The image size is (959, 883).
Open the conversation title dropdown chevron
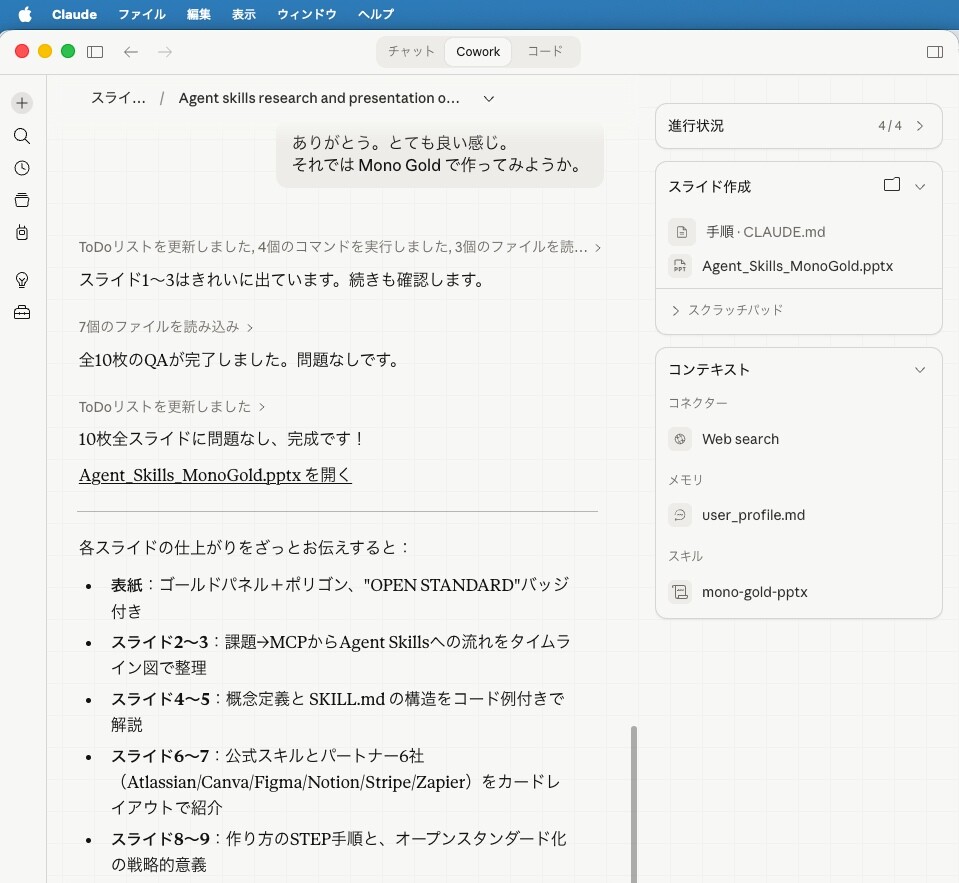click(x=489, y=98)
